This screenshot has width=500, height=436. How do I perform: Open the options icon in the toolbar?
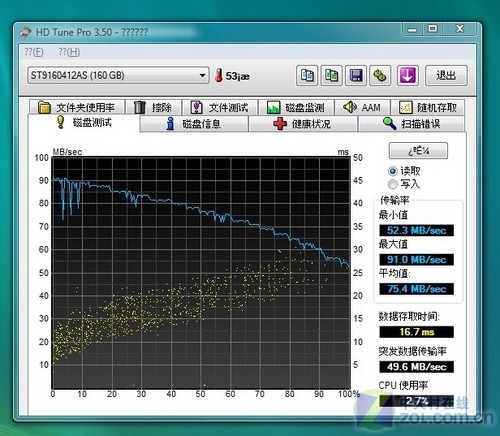pos(380,76)
